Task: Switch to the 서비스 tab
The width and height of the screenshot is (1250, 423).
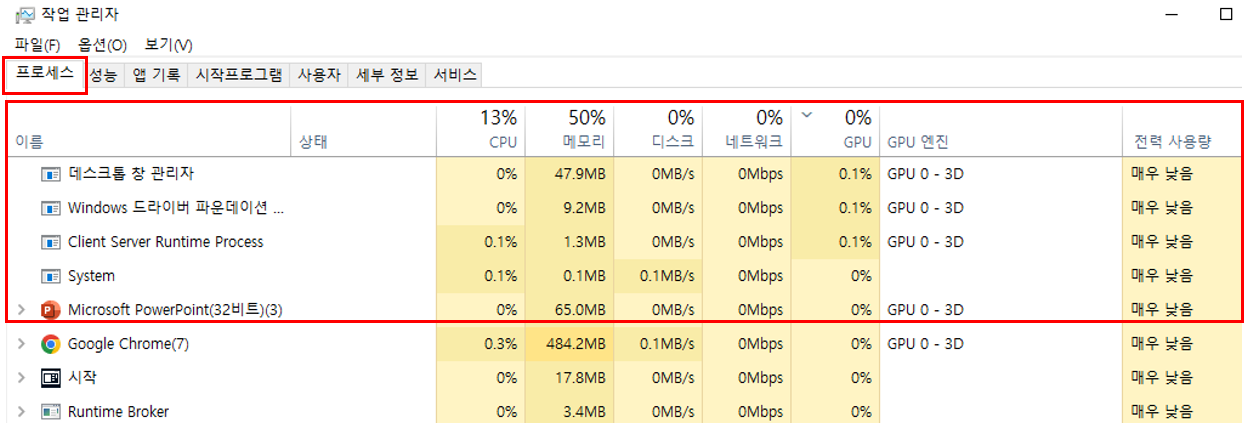Action: point(455,75)
